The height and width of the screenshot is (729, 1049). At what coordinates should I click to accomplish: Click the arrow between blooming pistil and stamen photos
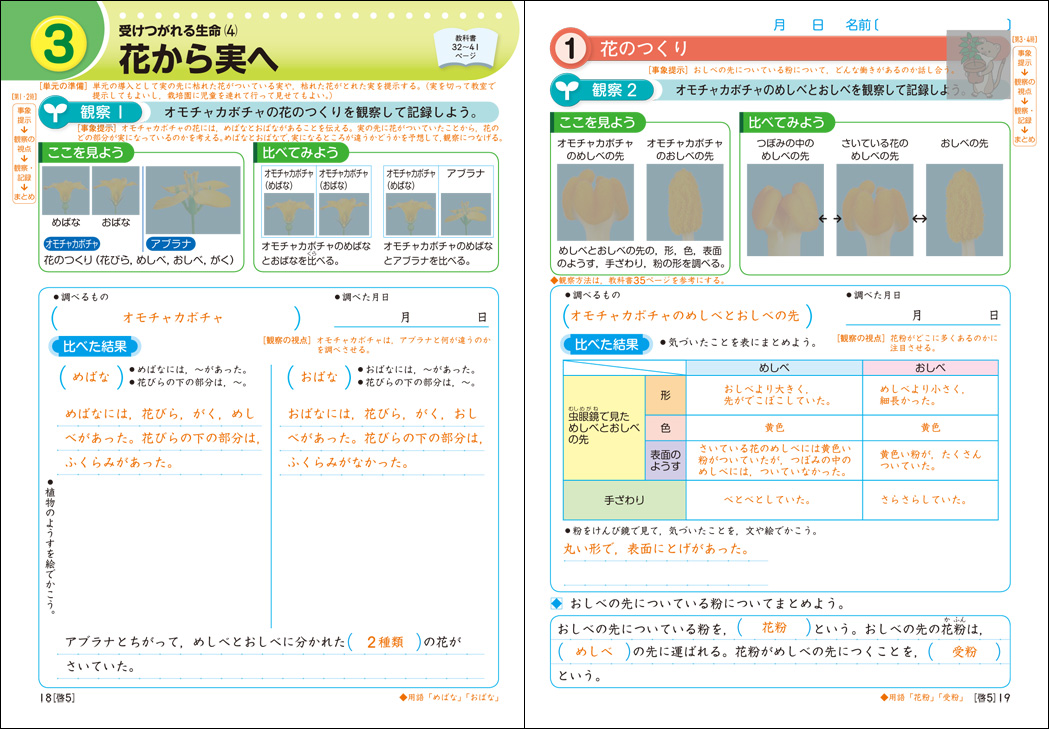pyautogui.click(x=919, y=219)
